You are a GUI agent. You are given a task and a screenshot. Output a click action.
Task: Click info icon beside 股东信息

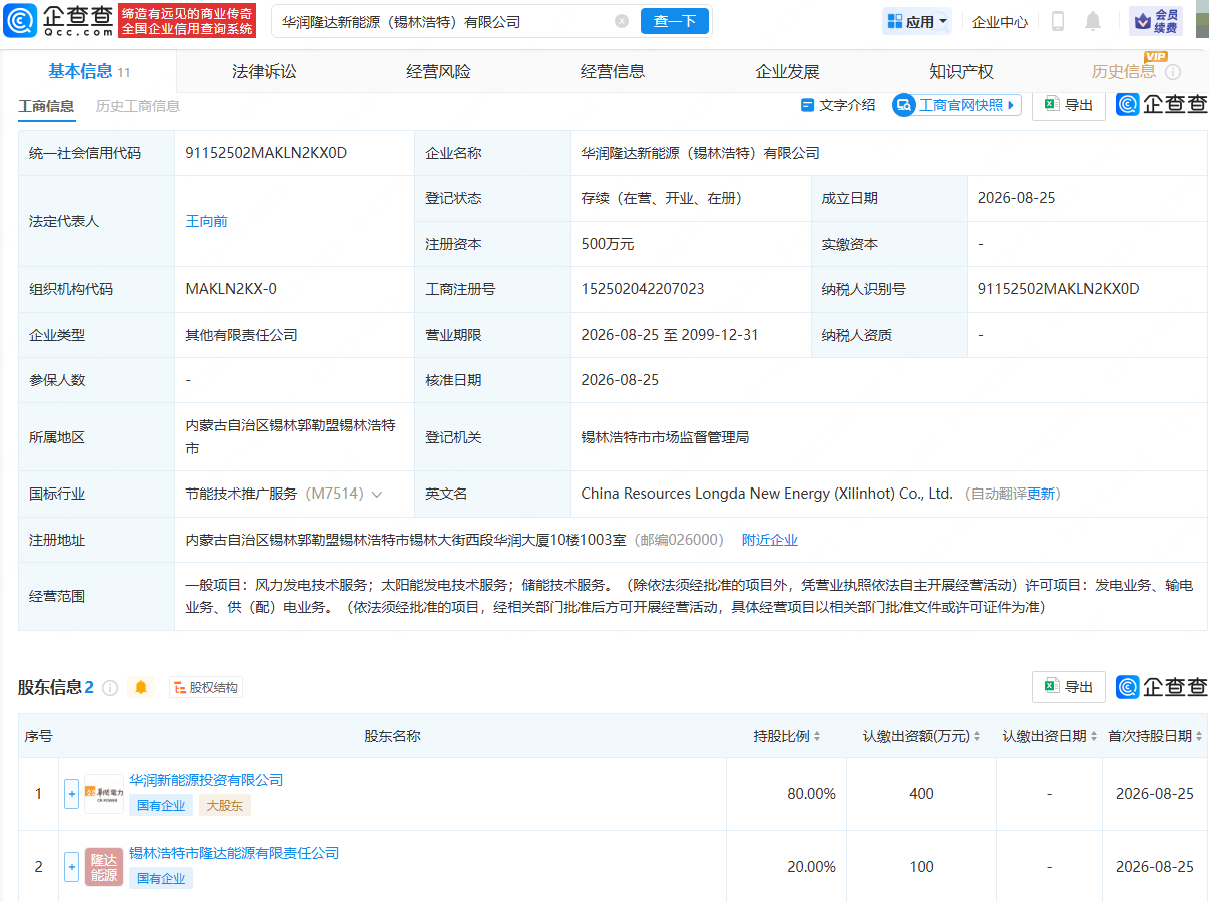click(110, 688)
